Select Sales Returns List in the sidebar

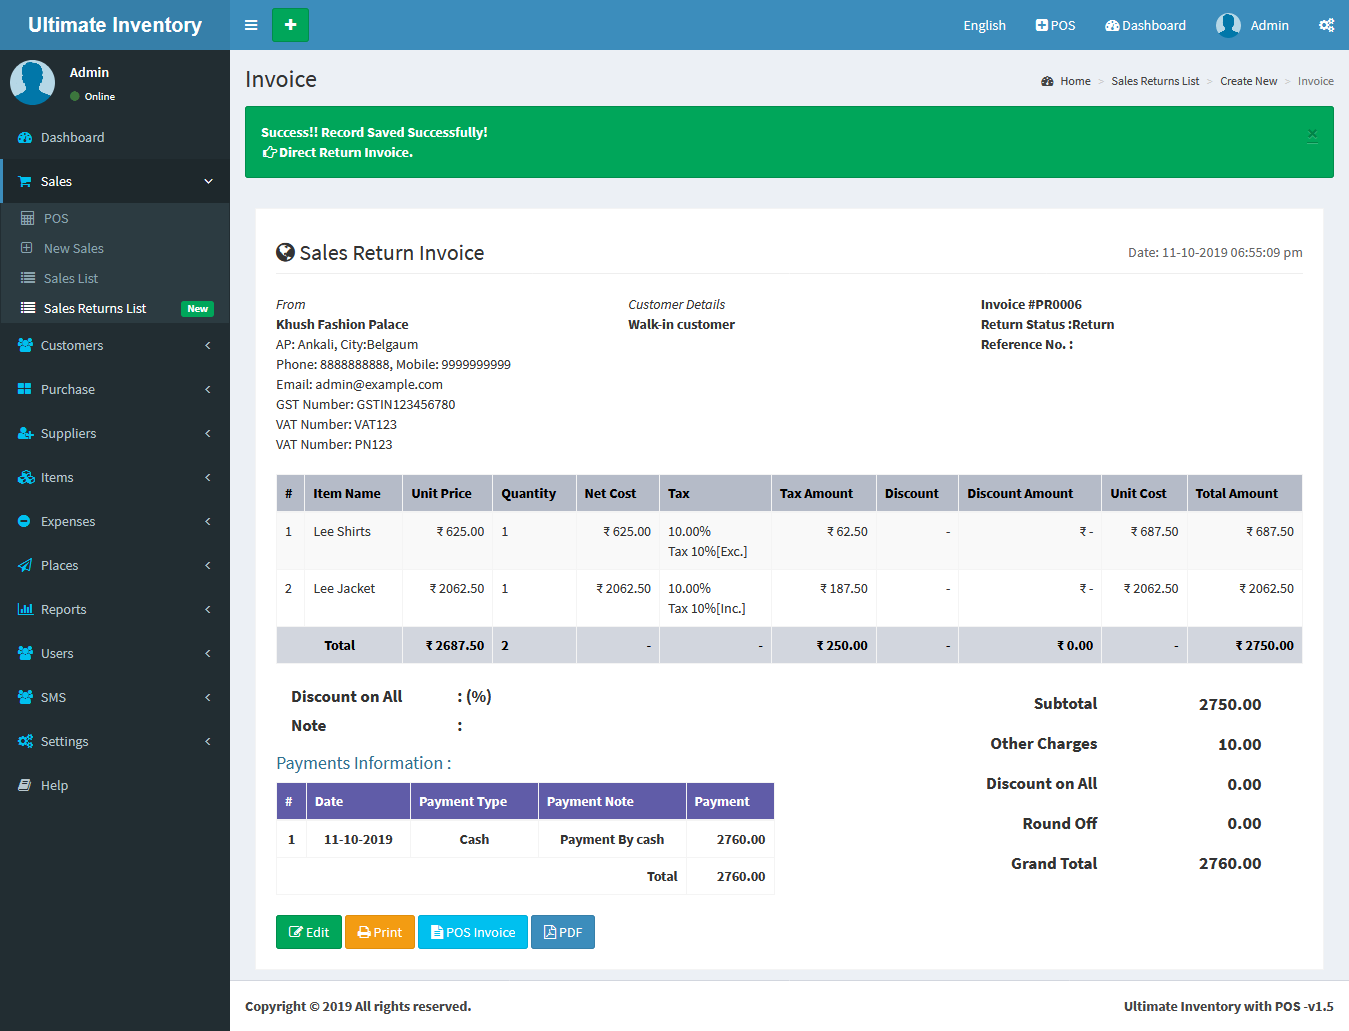[x=95, y=308]
